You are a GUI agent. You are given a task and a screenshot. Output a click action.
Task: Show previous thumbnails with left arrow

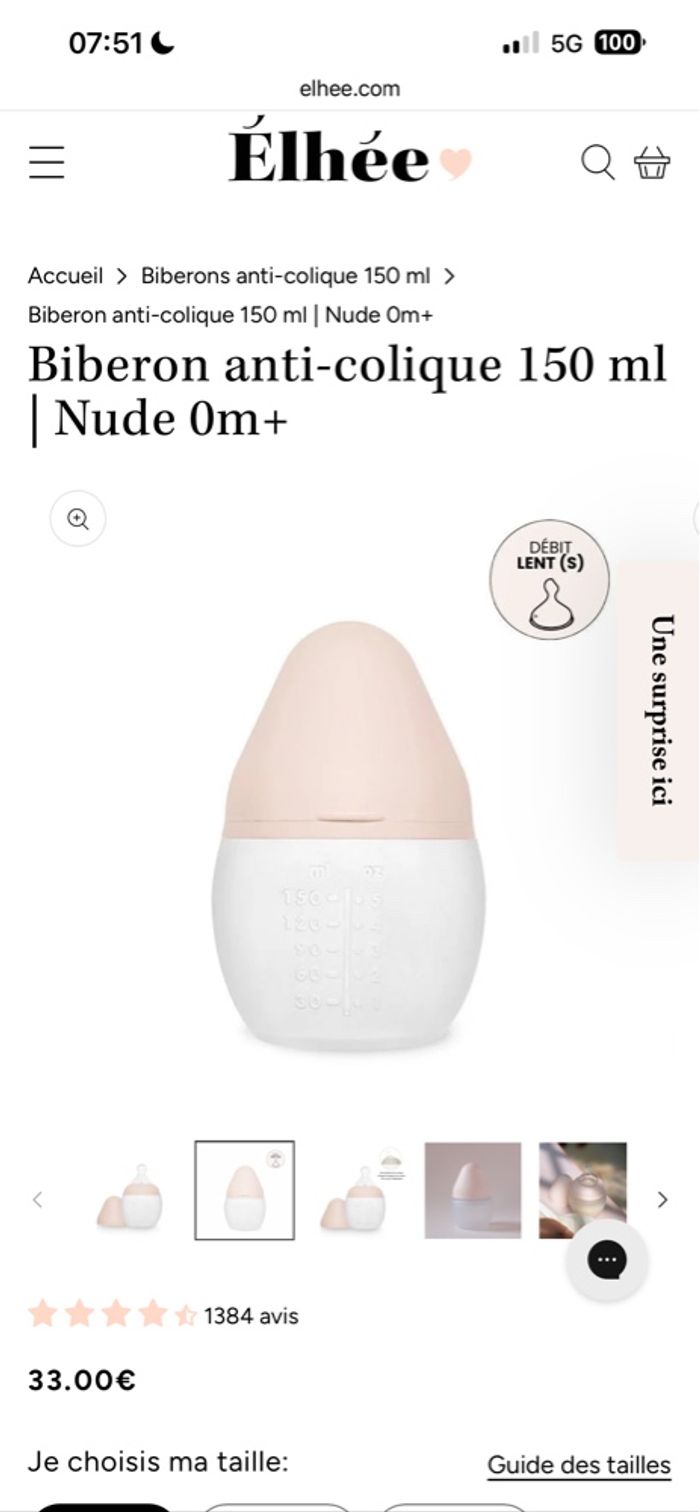click(38, 1199)
